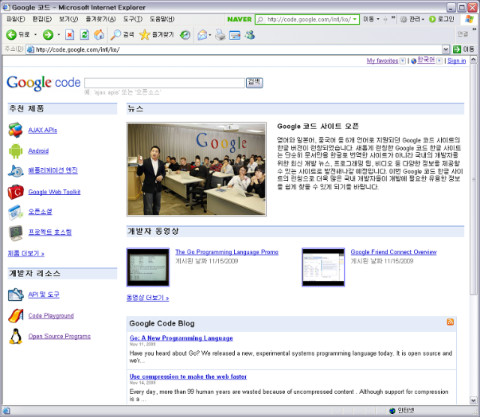
Task: Click the Google Web Toolkit text link
Action: pyautogui.click(x=54, y=192)
